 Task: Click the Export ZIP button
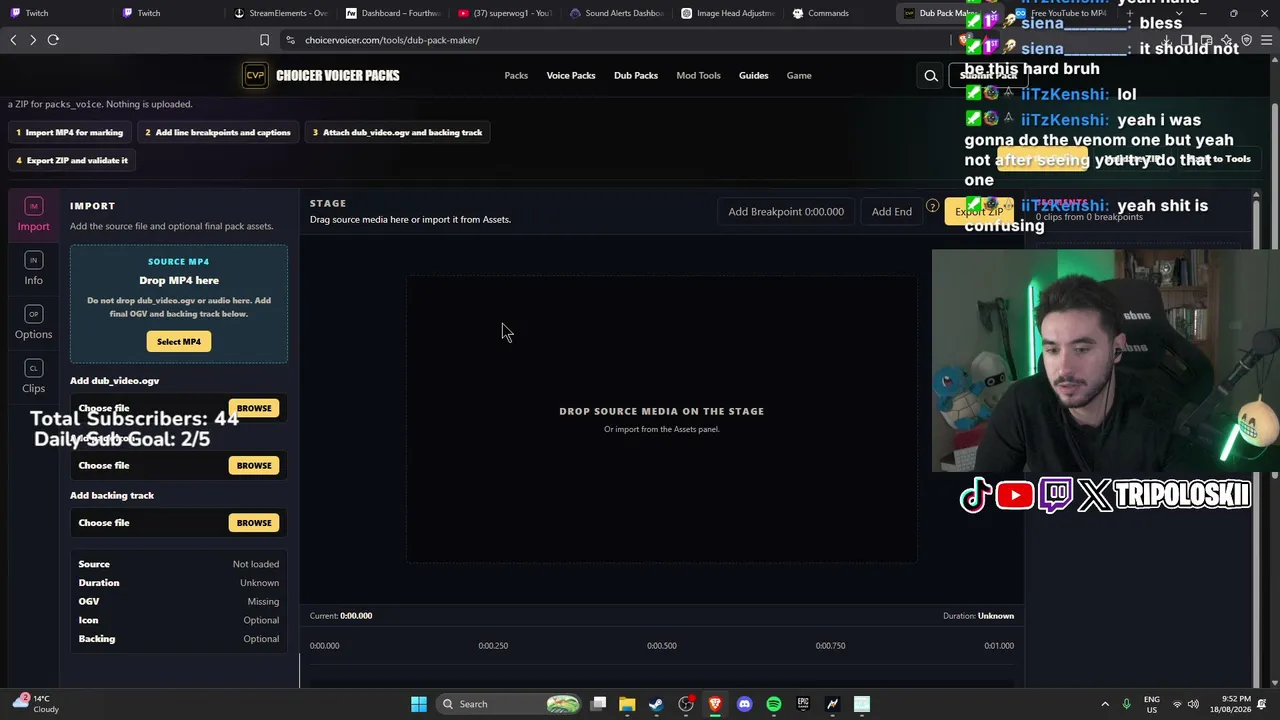click(x=979, y=211)
